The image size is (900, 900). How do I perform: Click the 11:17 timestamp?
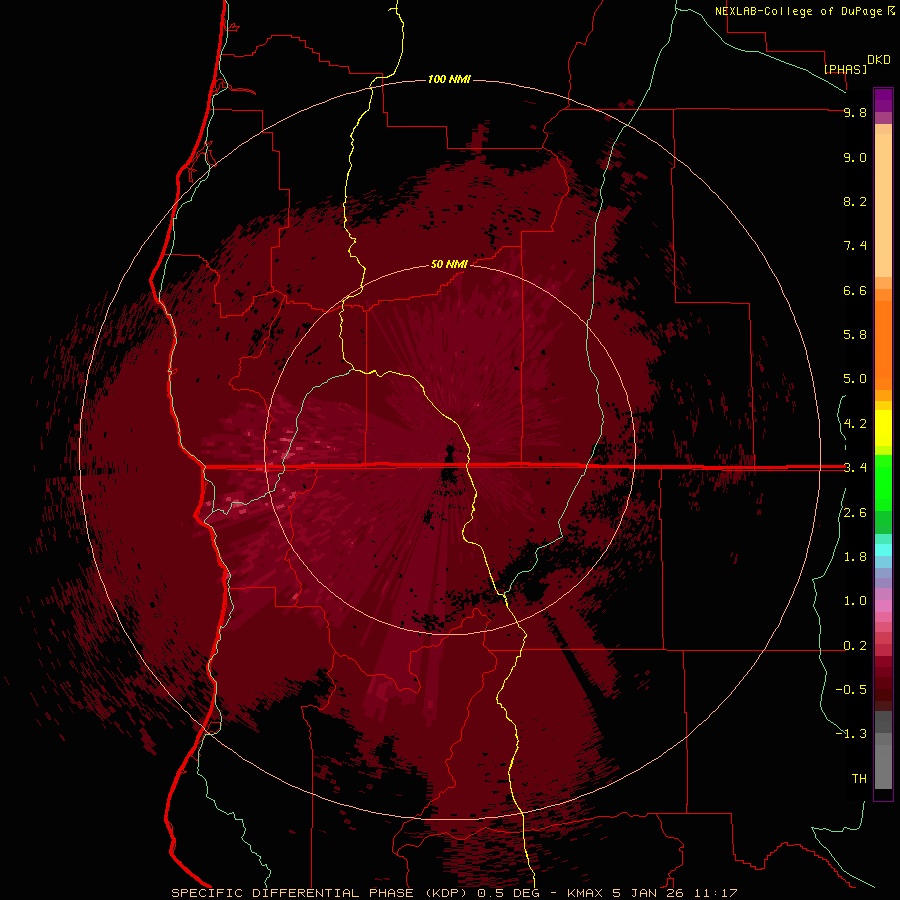tap(715, 893)
